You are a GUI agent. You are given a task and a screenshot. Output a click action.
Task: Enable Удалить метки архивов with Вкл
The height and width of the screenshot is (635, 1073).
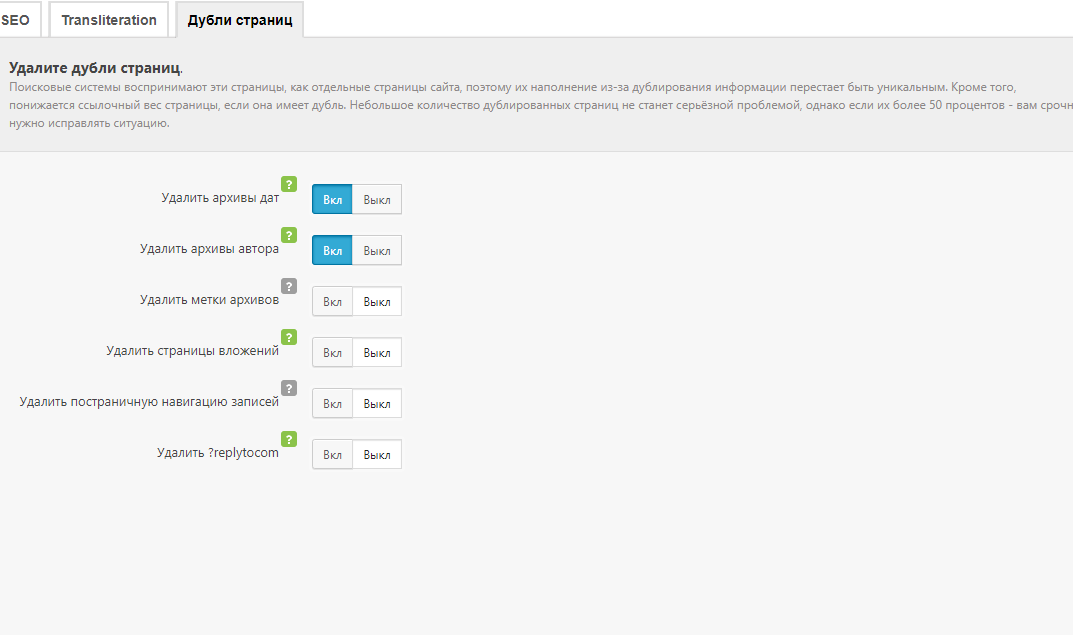coord(333,301)
